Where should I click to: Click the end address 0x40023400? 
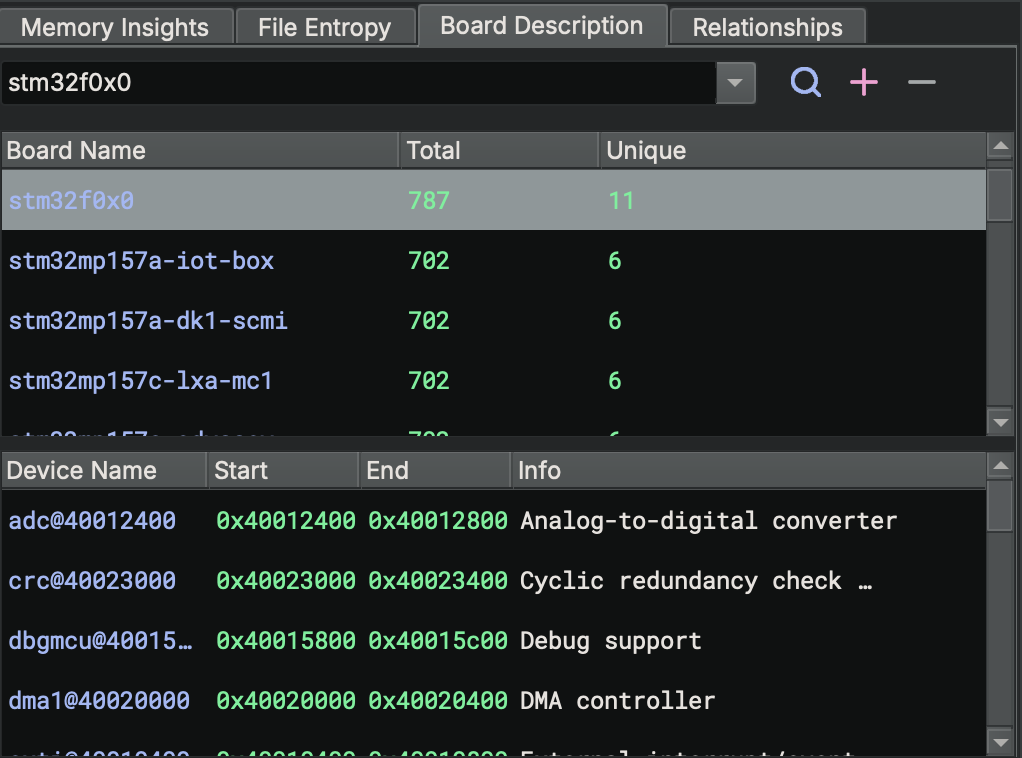[438, 581]
